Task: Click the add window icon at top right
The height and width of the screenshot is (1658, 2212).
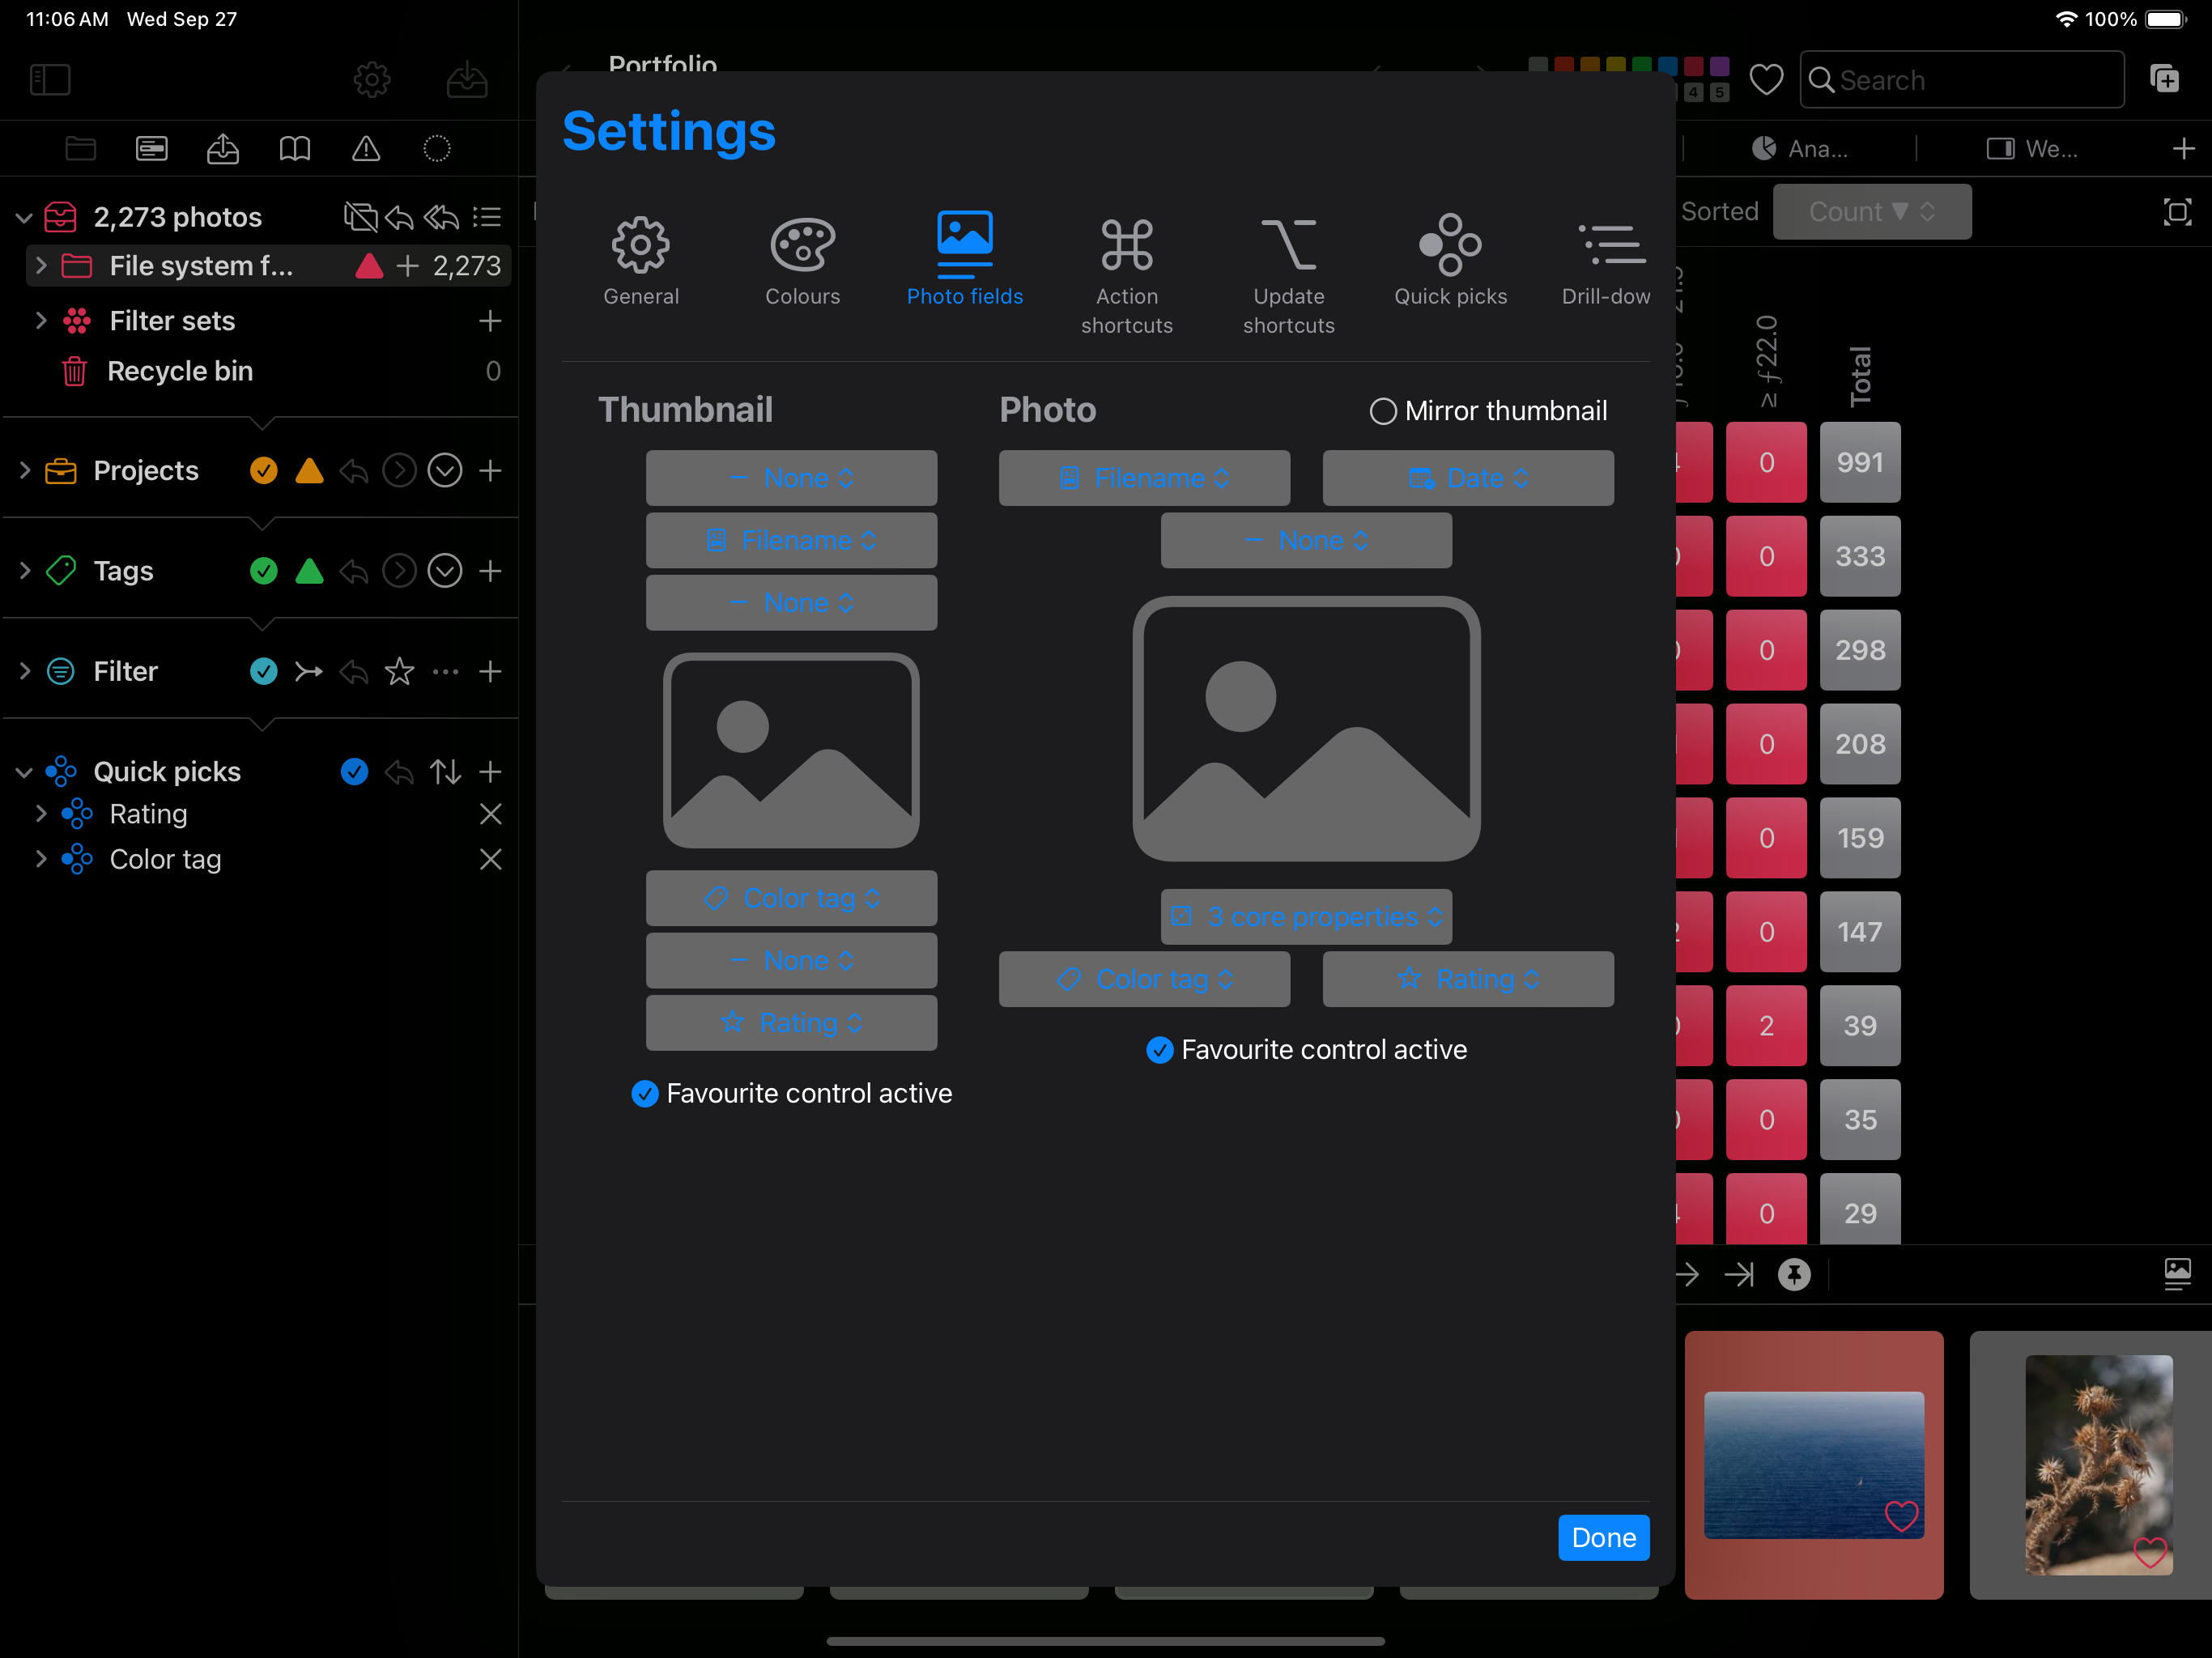Action: (2165, 78)
